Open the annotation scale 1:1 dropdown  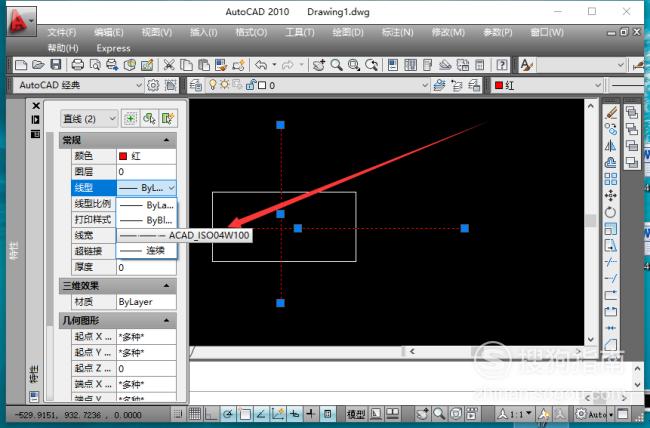(x=529, y=413)
